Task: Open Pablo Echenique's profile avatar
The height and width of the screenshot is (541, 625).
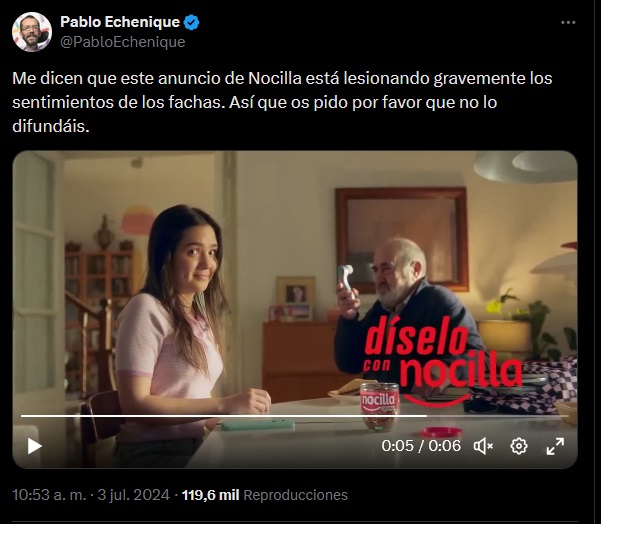Action: point(32,32)
